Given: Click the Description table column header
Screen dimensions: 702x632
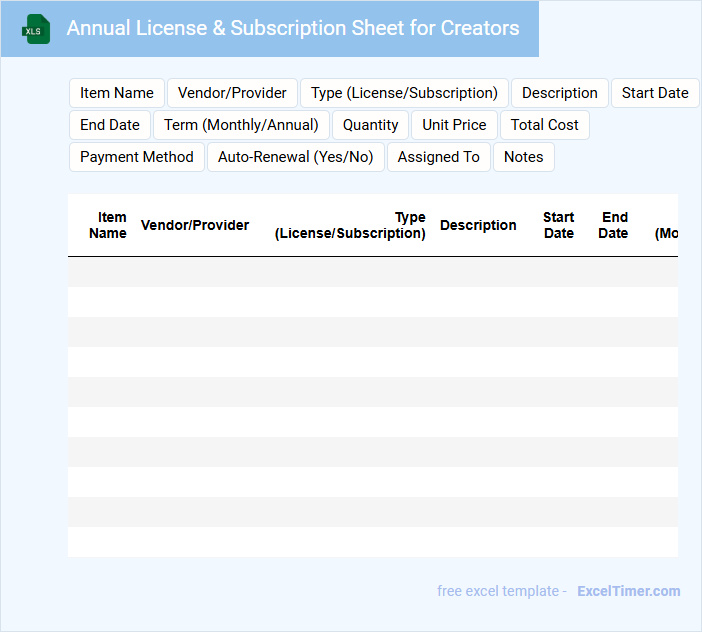Looking at the screenshot, I should point(478,225).
